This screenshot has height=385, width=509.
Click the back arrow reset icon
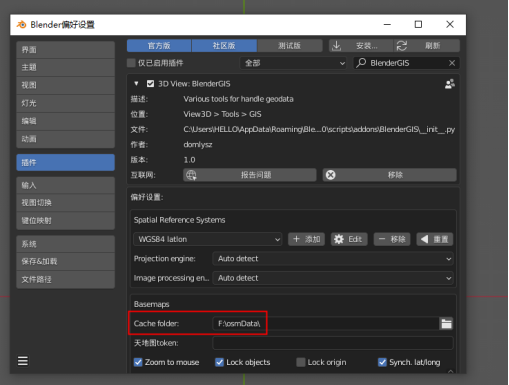tap(424, 239)
